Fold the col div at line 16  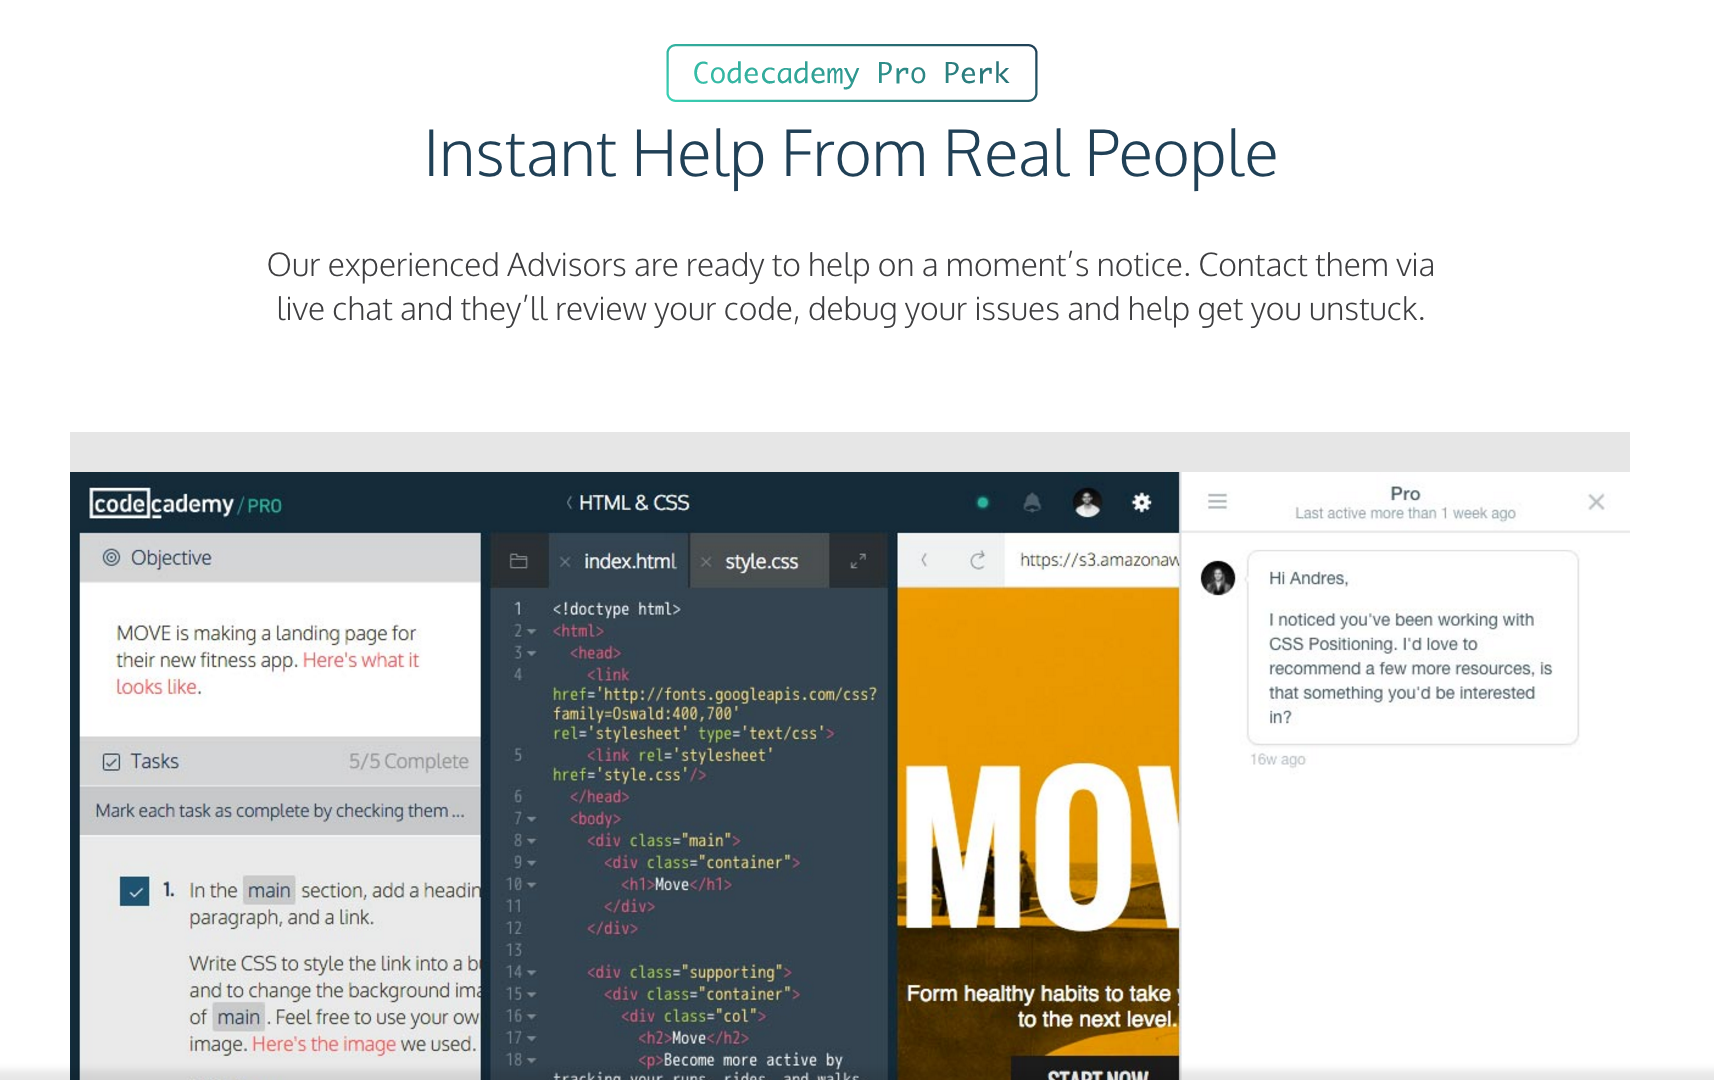point(531,1017)
